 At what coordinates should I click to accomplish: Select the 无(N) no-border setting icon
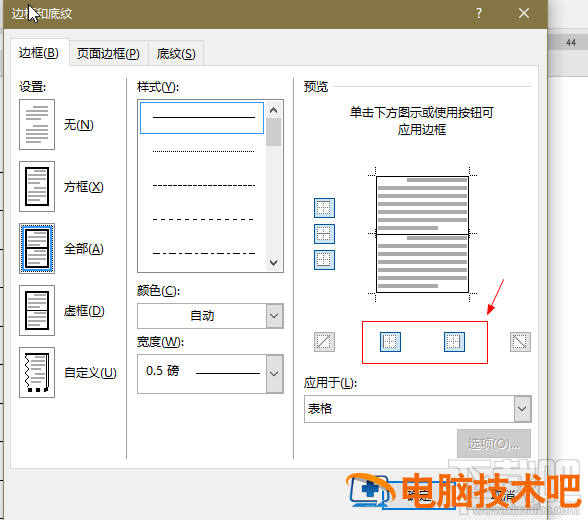(37, 124)
